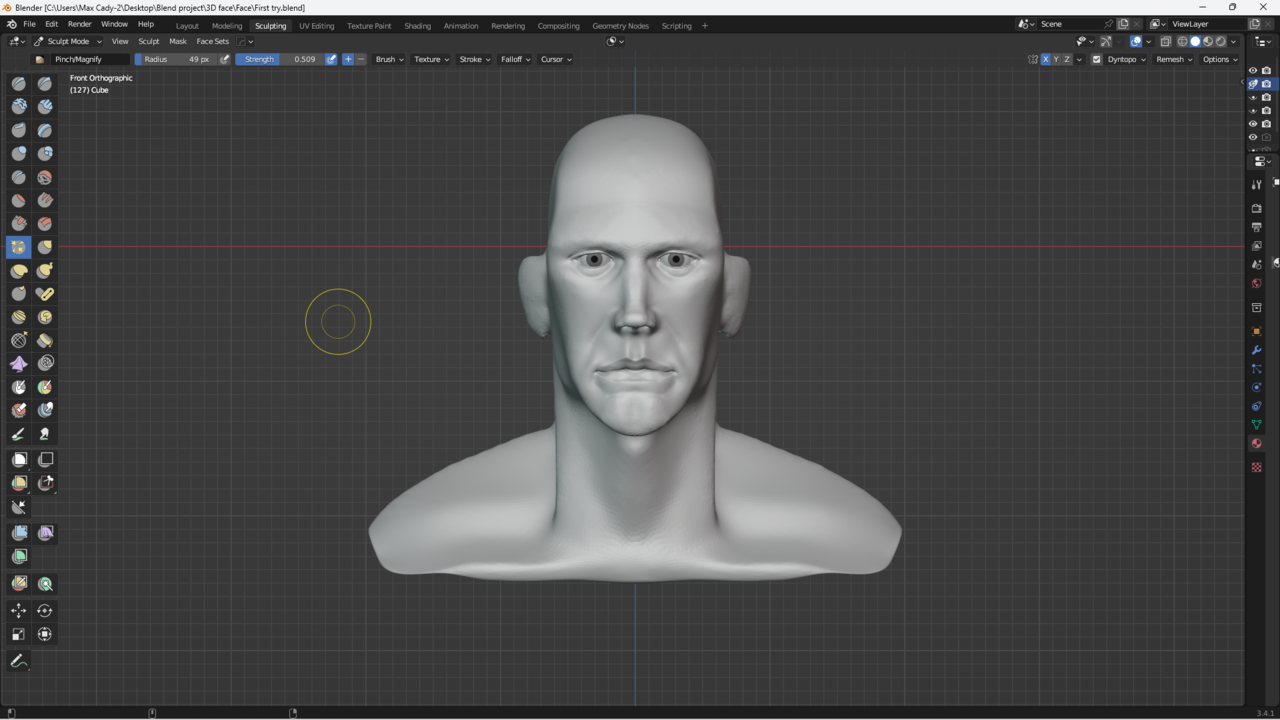Viewport: 1280px width, 720px height.
Task: Select the Line Project tool
Action: click(x=19, y=507)
